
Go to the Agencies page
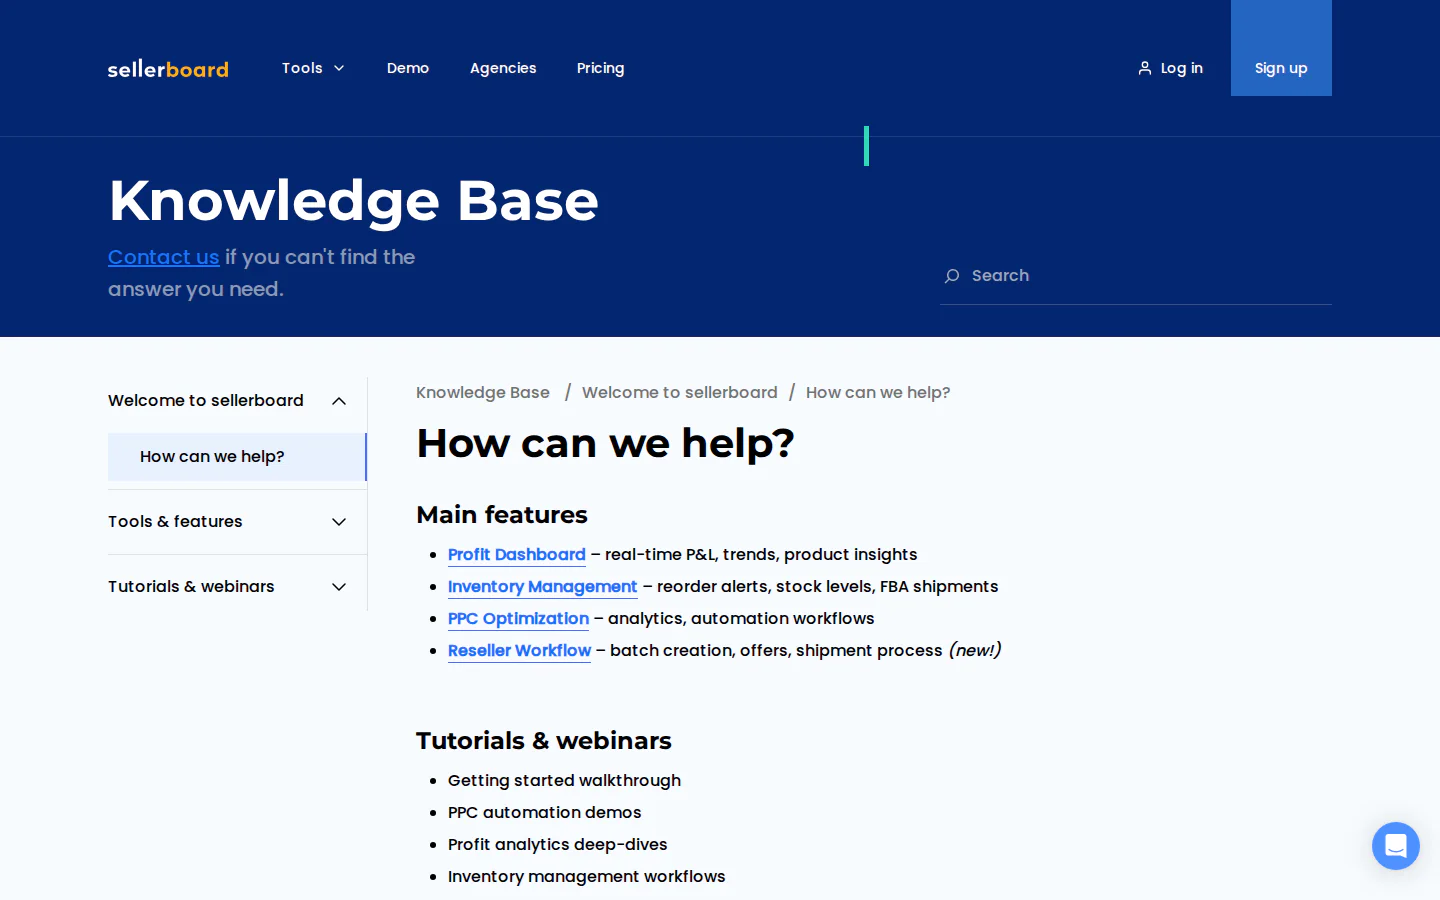(x=503, y=68)
